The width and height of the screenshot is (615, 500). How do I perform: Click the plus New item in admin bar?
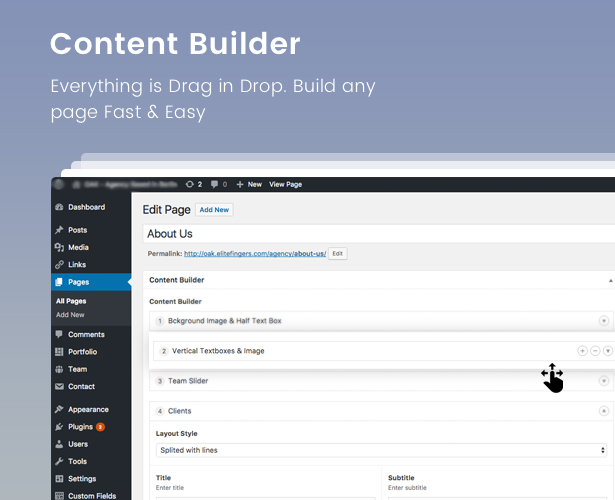tap(249, 184)
